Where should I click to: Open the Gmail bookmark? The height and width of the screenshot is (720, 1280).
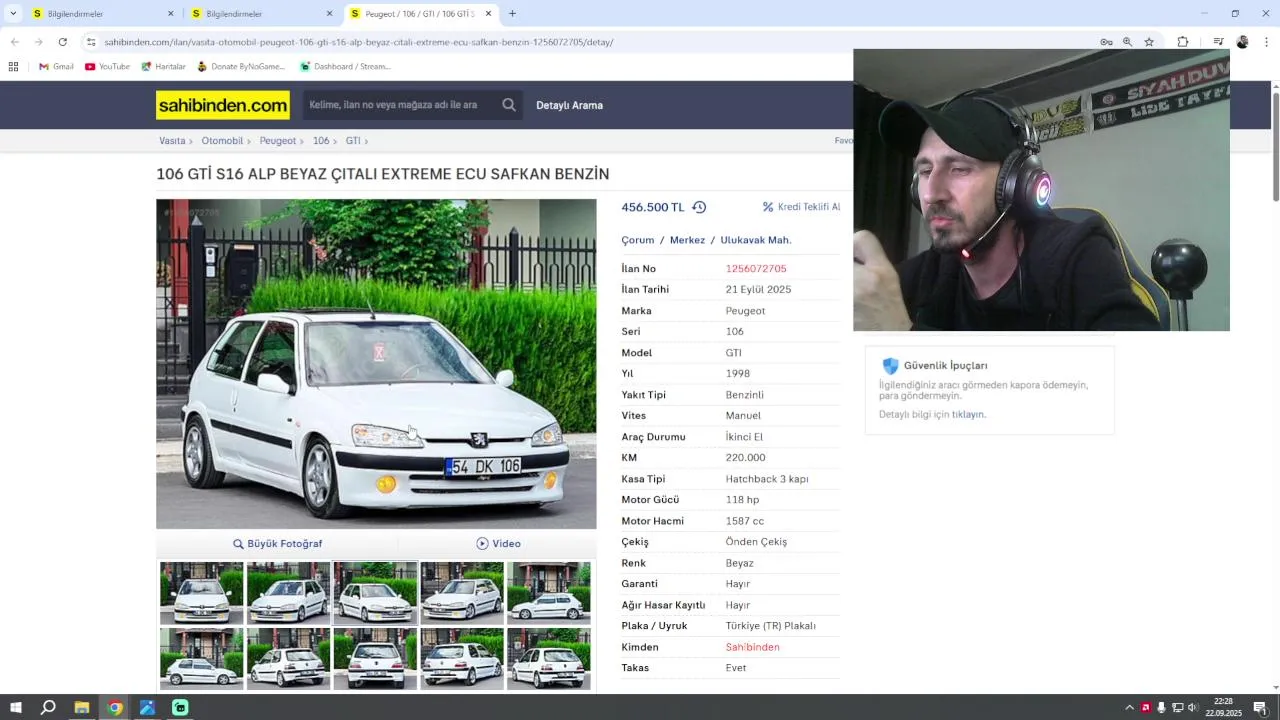click(56, 66)
